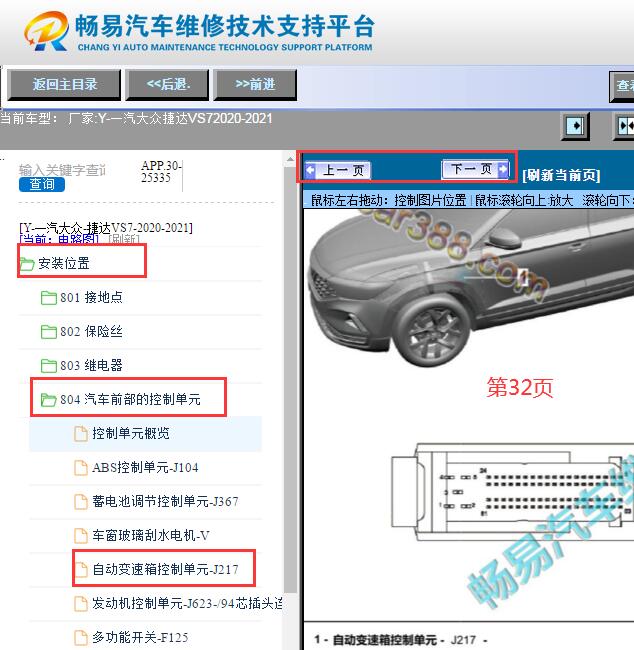Expand the 801 接地点 folder

91,297
